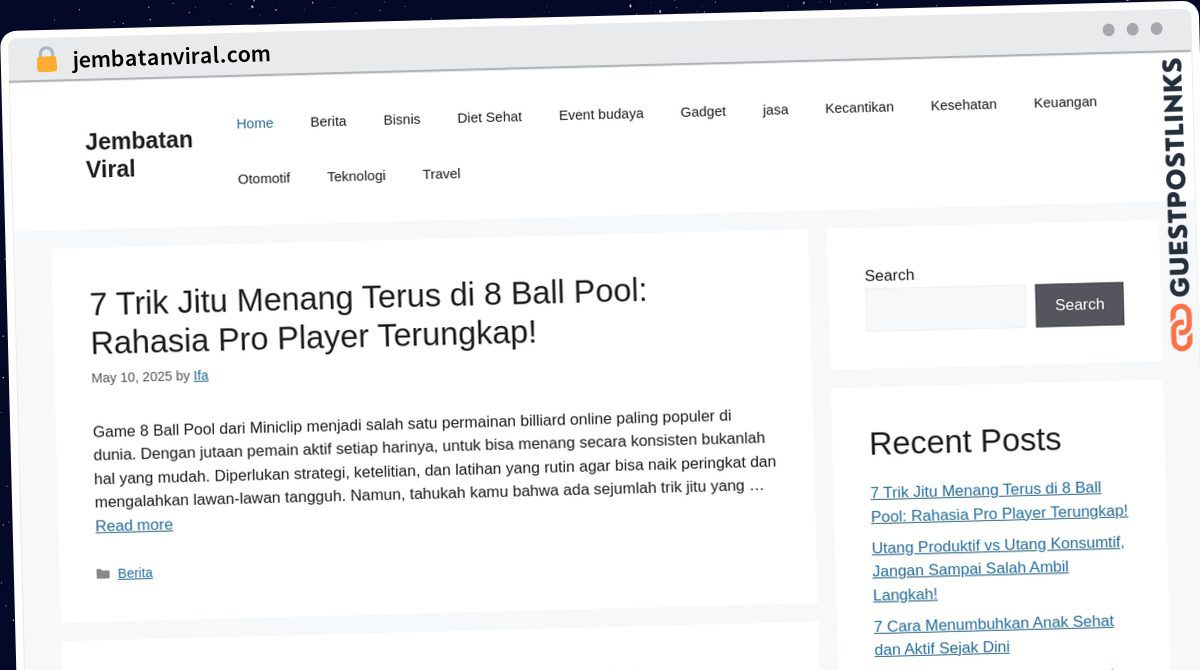Viewport: 1200px width, 670px height.
Task: Click the padlock security icon
Action: pos(46,60)
